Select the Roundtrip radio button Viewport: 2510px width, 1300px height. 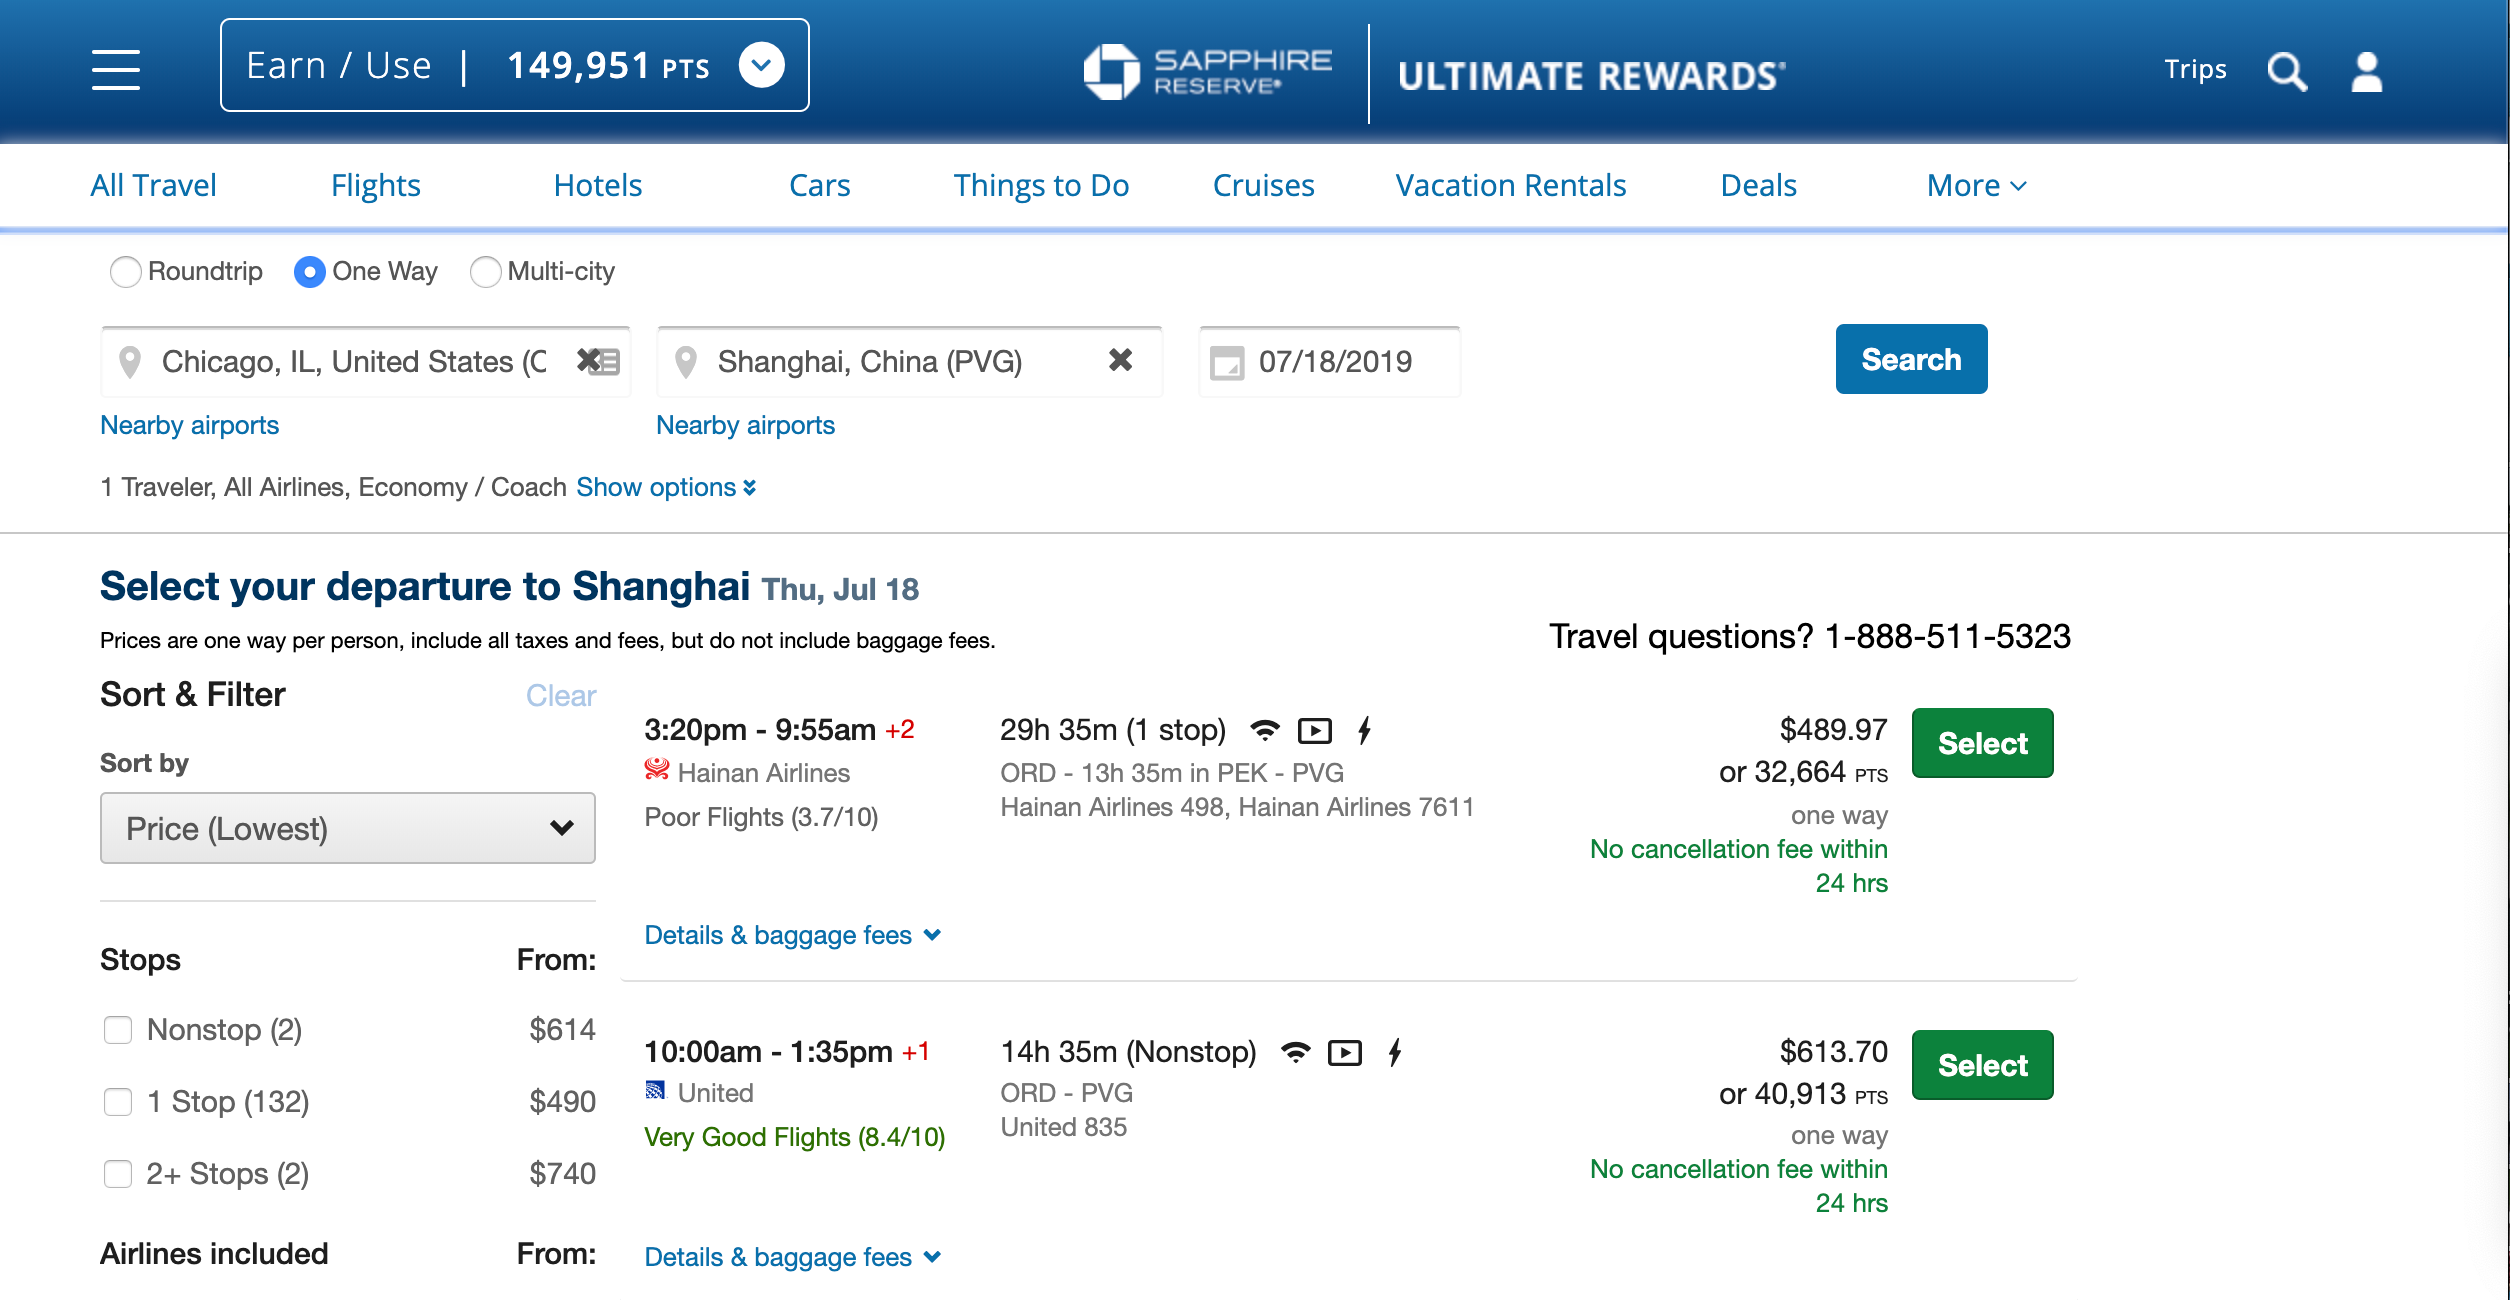pos(126,272)
